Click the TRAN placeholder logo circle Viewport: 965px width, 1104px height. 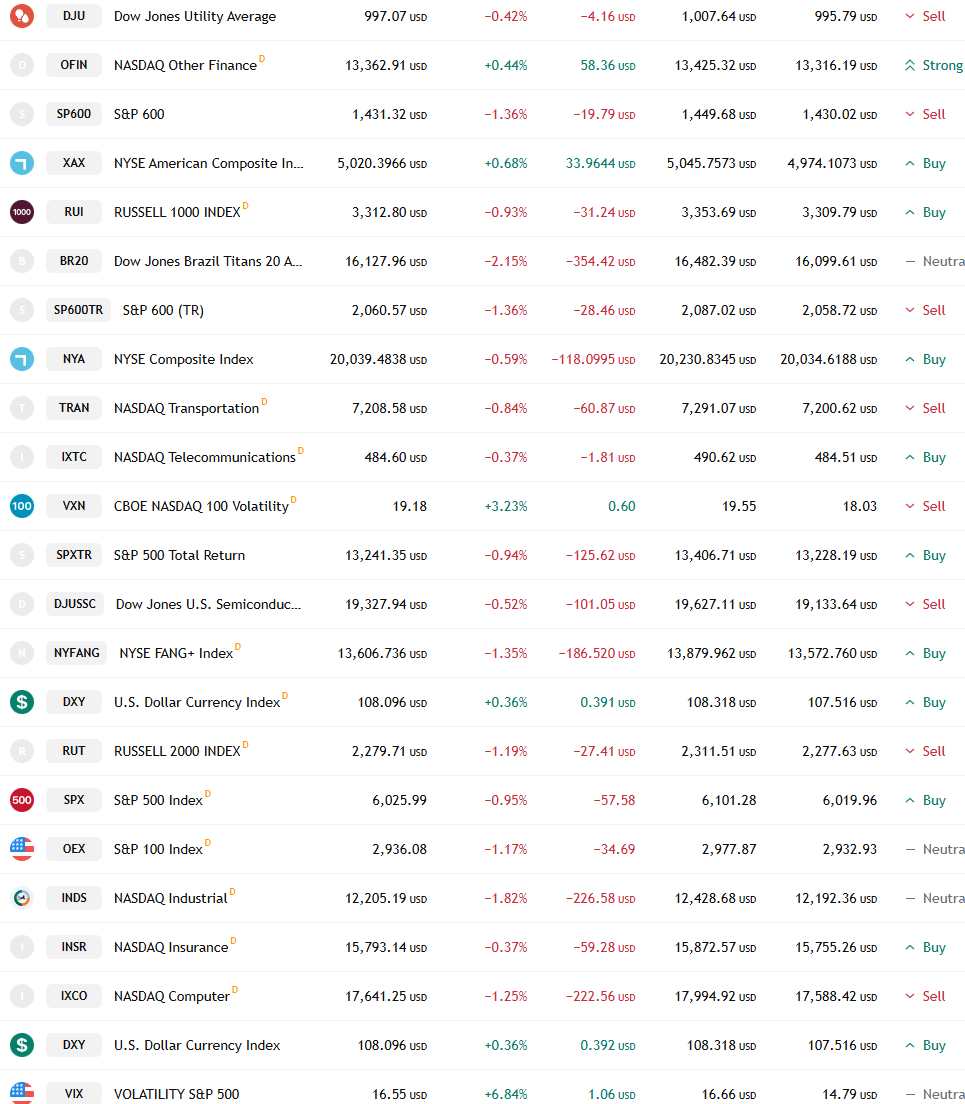[22, 408]
